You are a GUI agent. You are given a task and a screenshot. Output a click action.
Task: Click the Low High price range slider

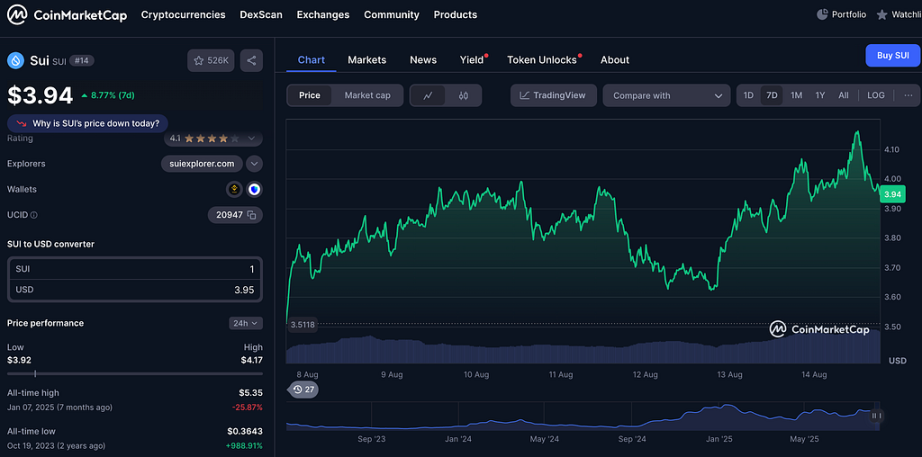(x=135, y=373)
